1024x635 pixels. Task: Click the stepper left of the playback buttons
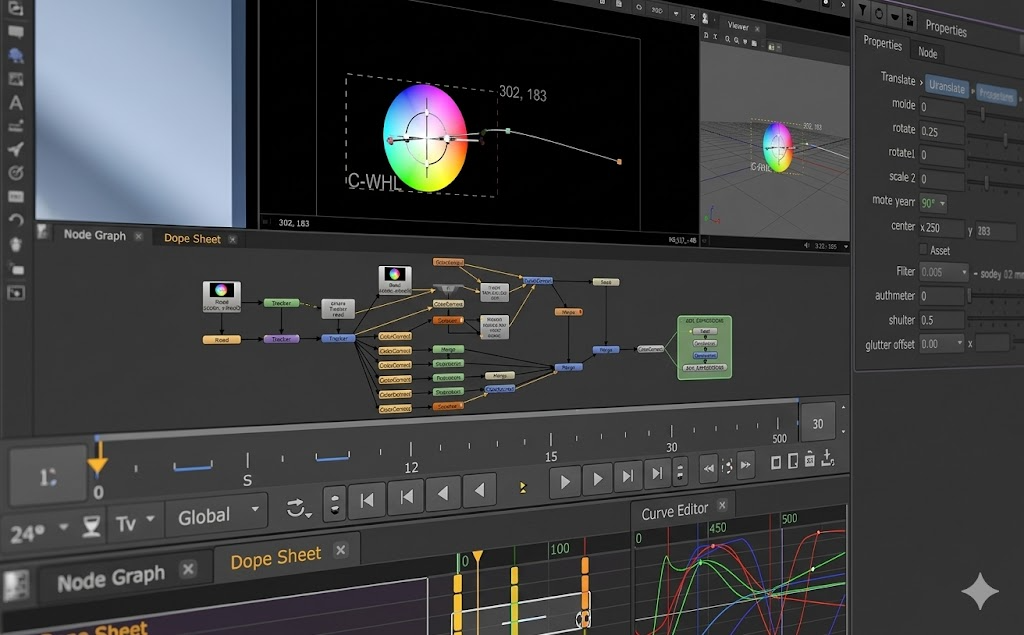(x=334, y=505)
